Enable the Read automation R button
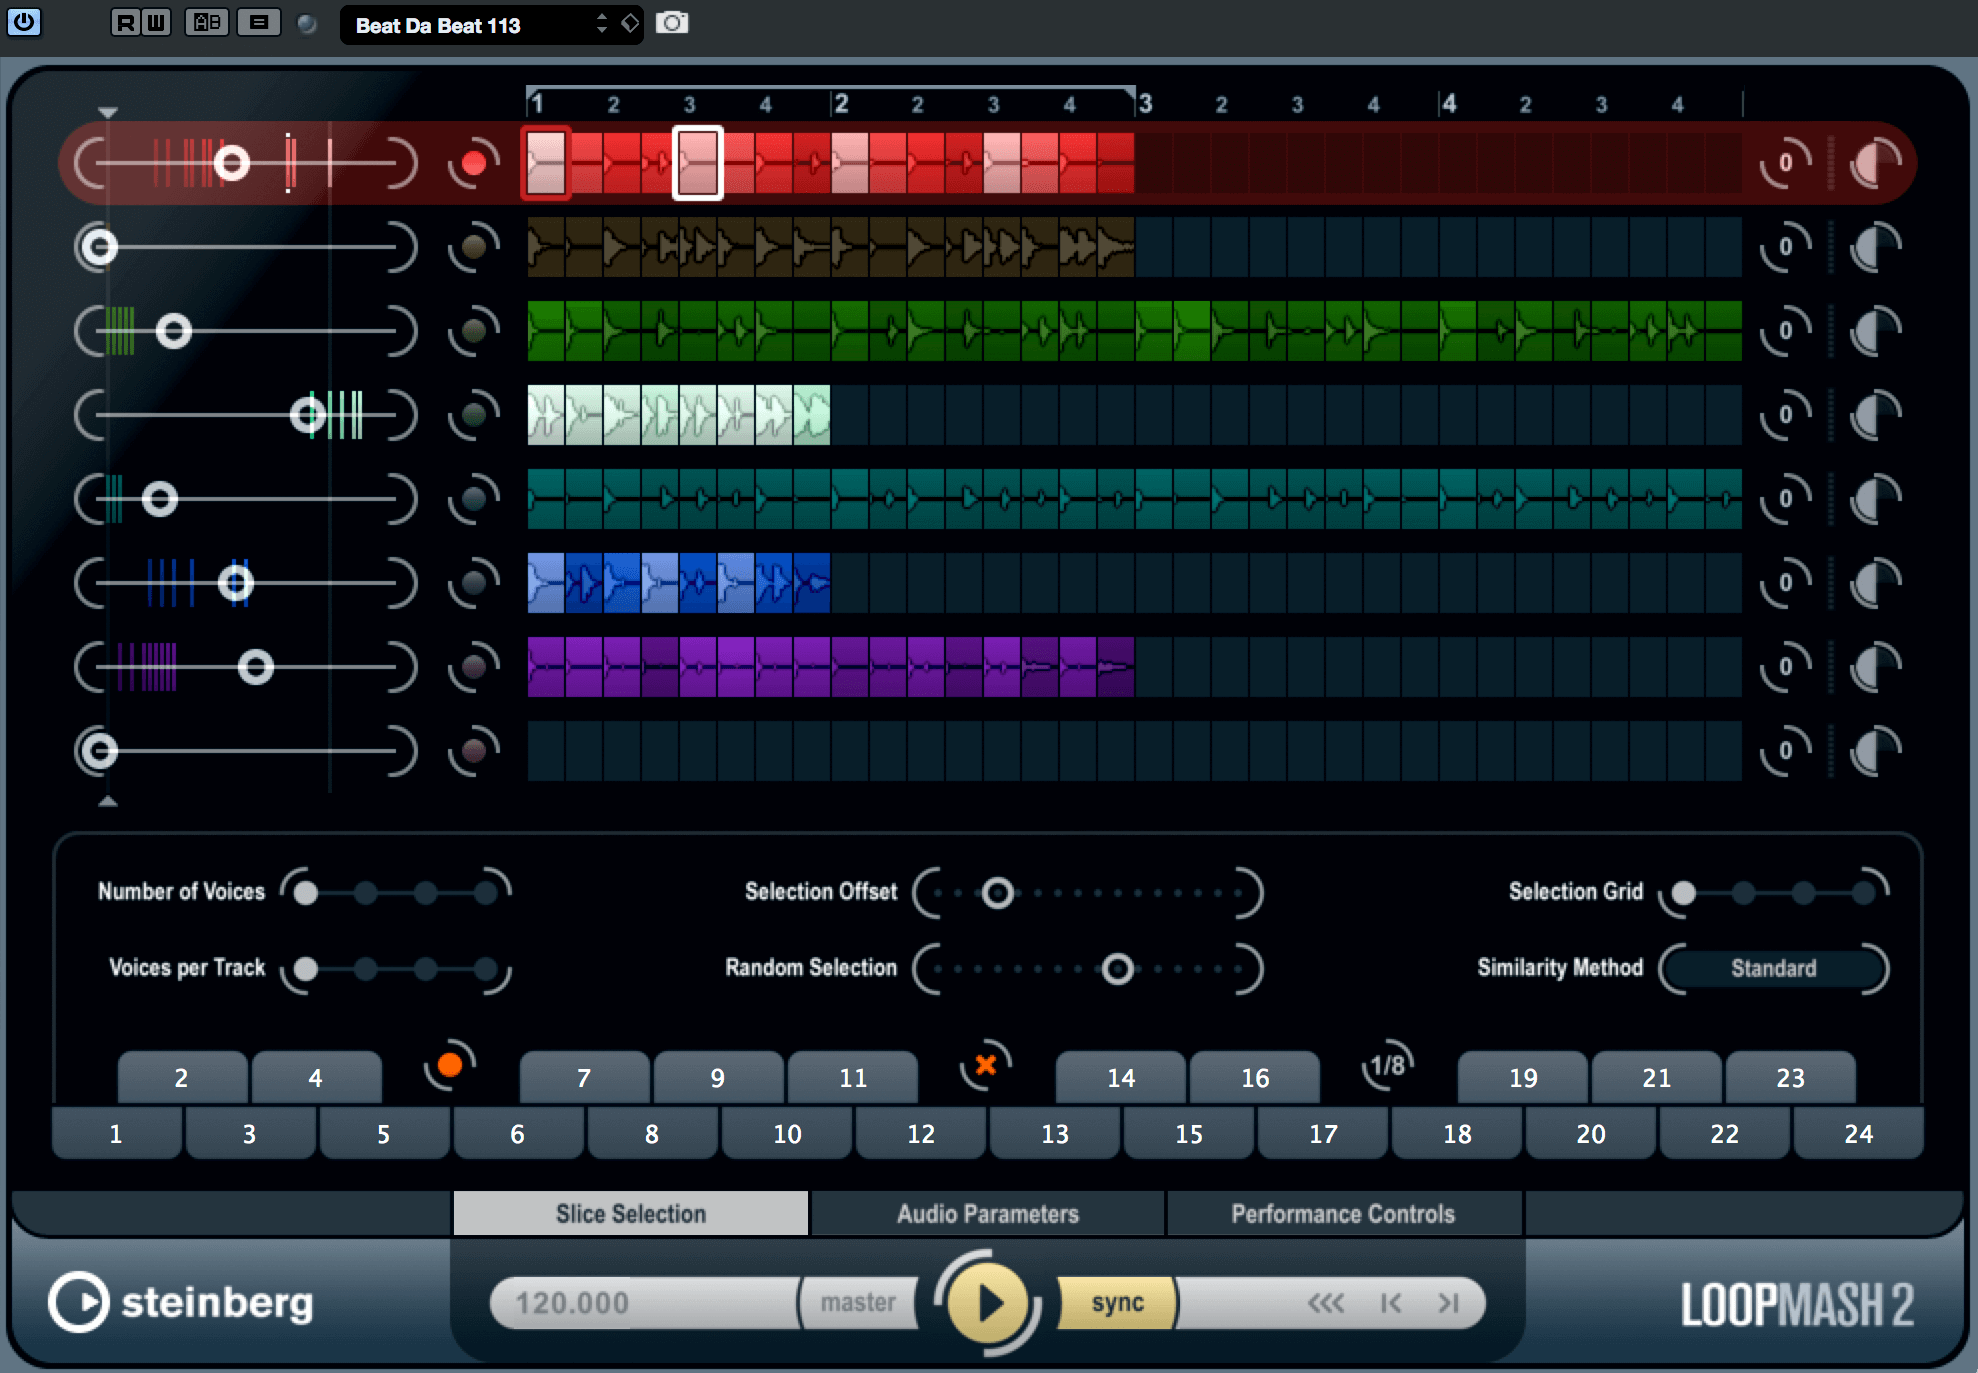This screenshot has width=1978, height=1373. point(125,22)
